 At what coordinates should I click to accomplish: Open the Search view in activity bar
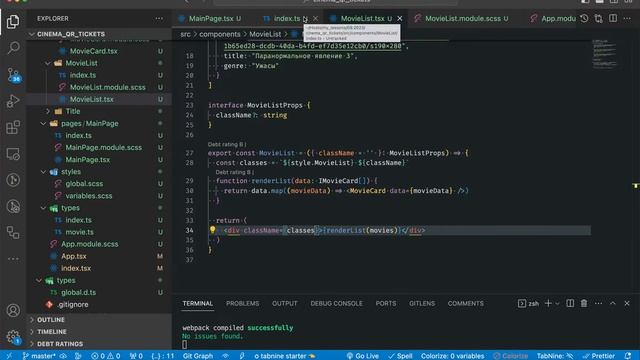click(13, 48)
